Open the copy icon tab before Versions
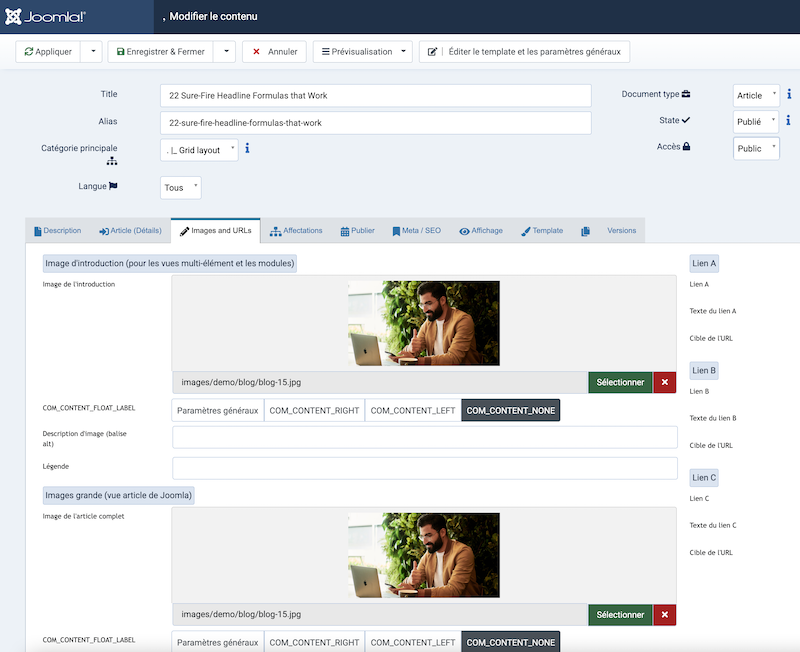 point(585,231)
